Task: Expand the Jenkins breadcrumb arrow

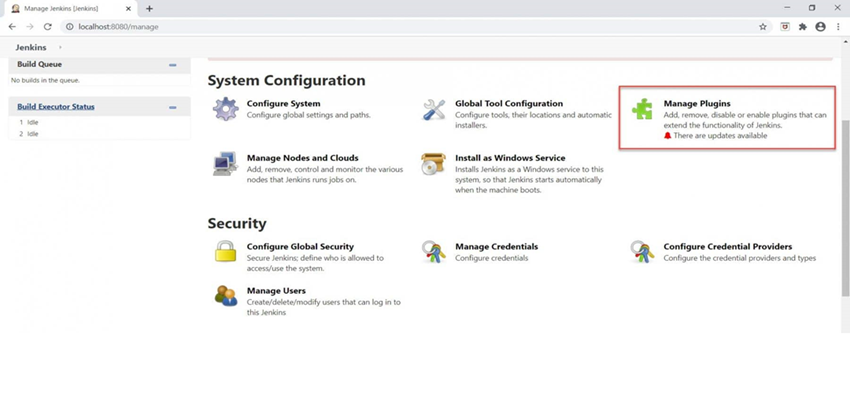Action: pos(60,48)
